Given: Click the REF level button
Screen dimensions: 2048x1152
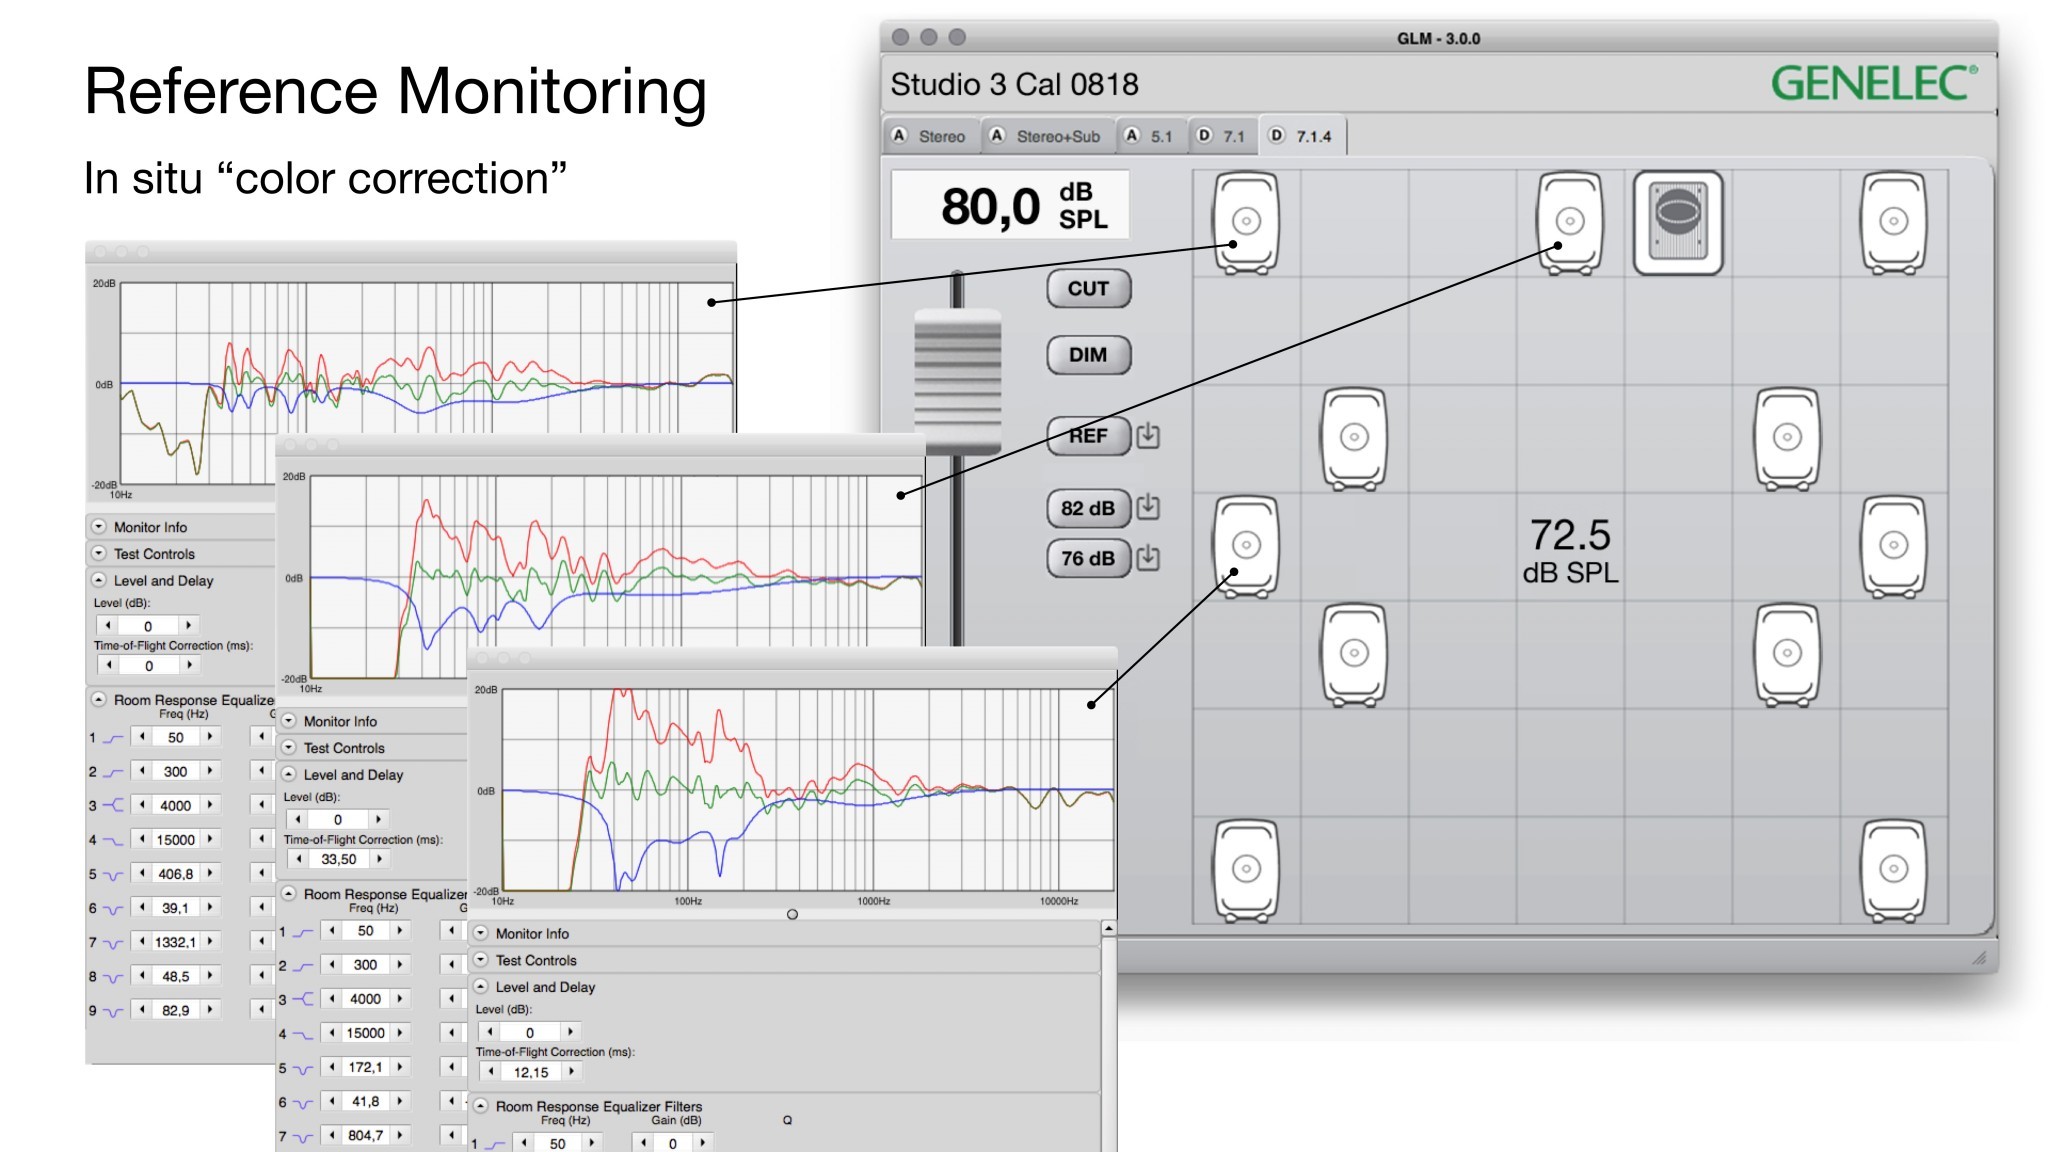Looking at the screenshot, I should (x=1088, y=436).
